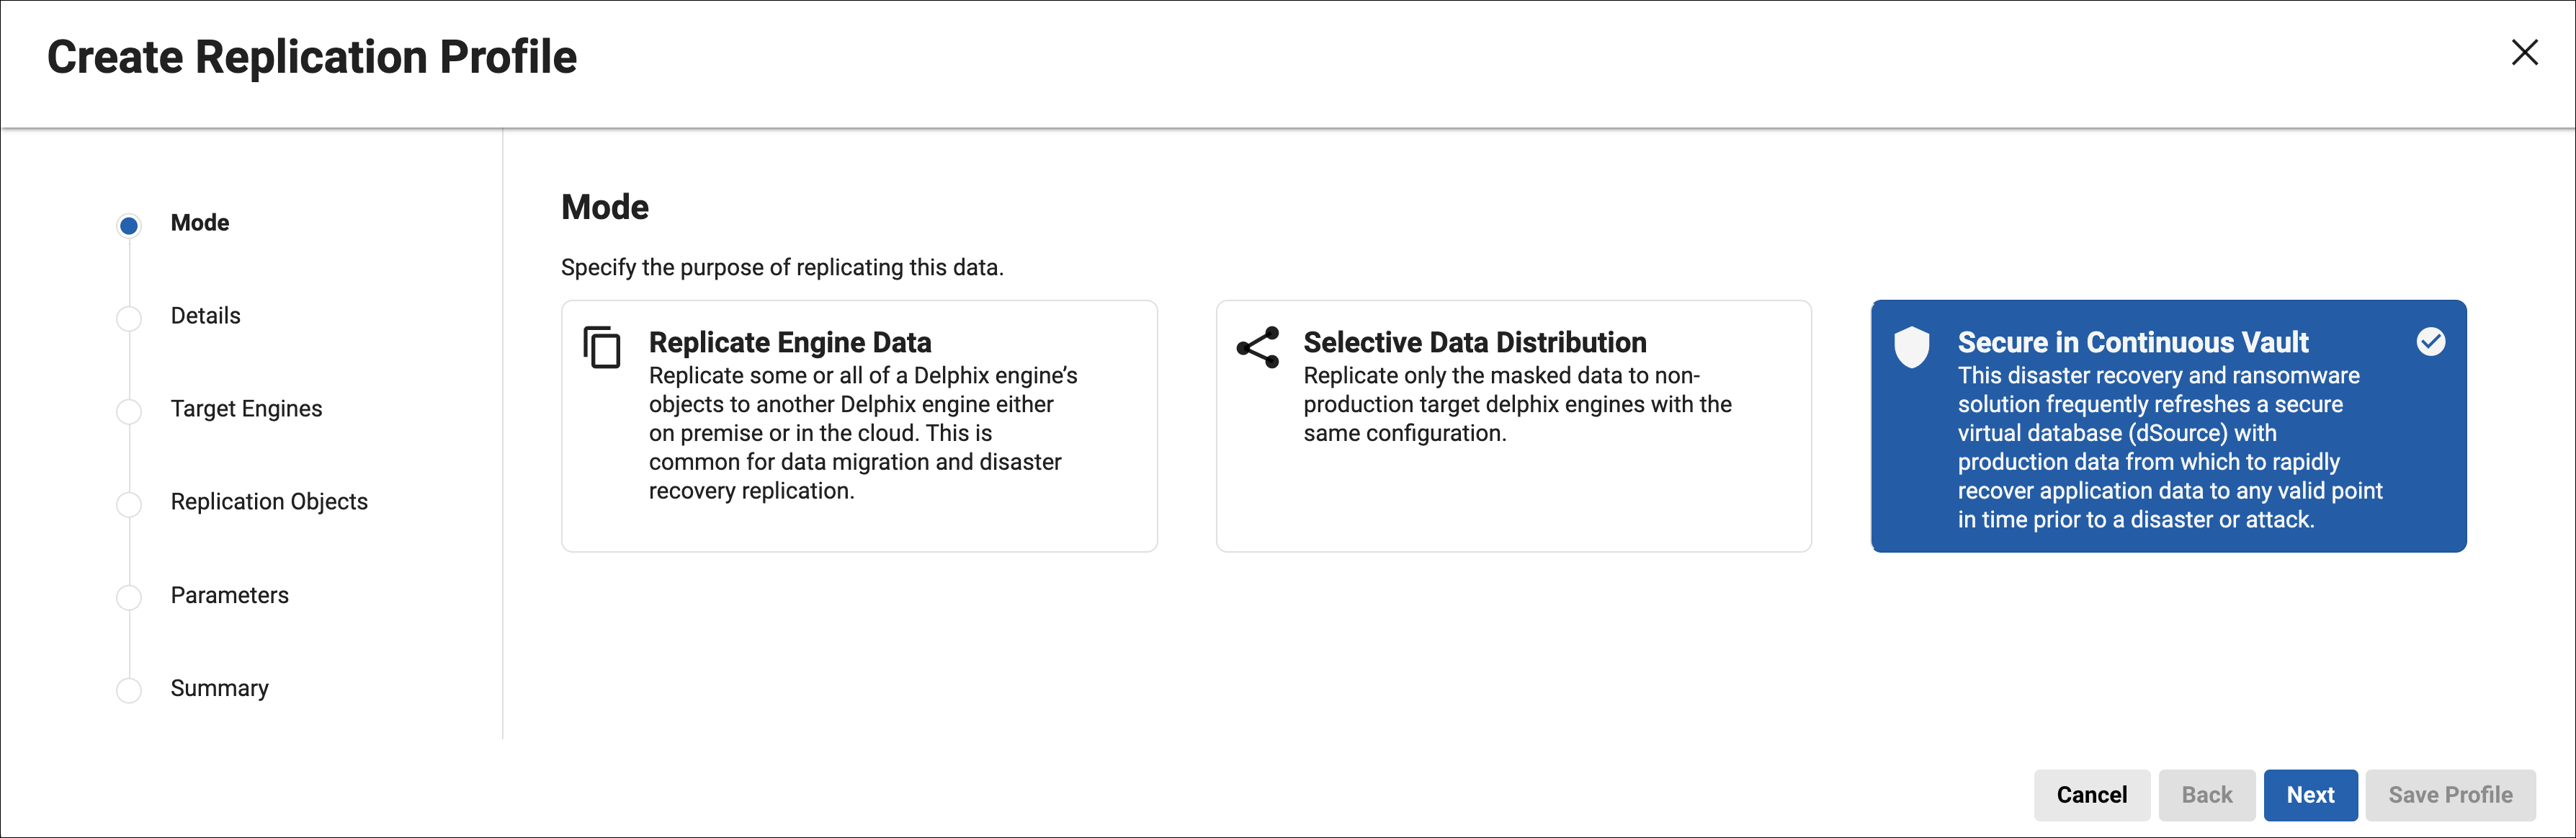Choose the Selective Data Distribution mode title

1474,342
